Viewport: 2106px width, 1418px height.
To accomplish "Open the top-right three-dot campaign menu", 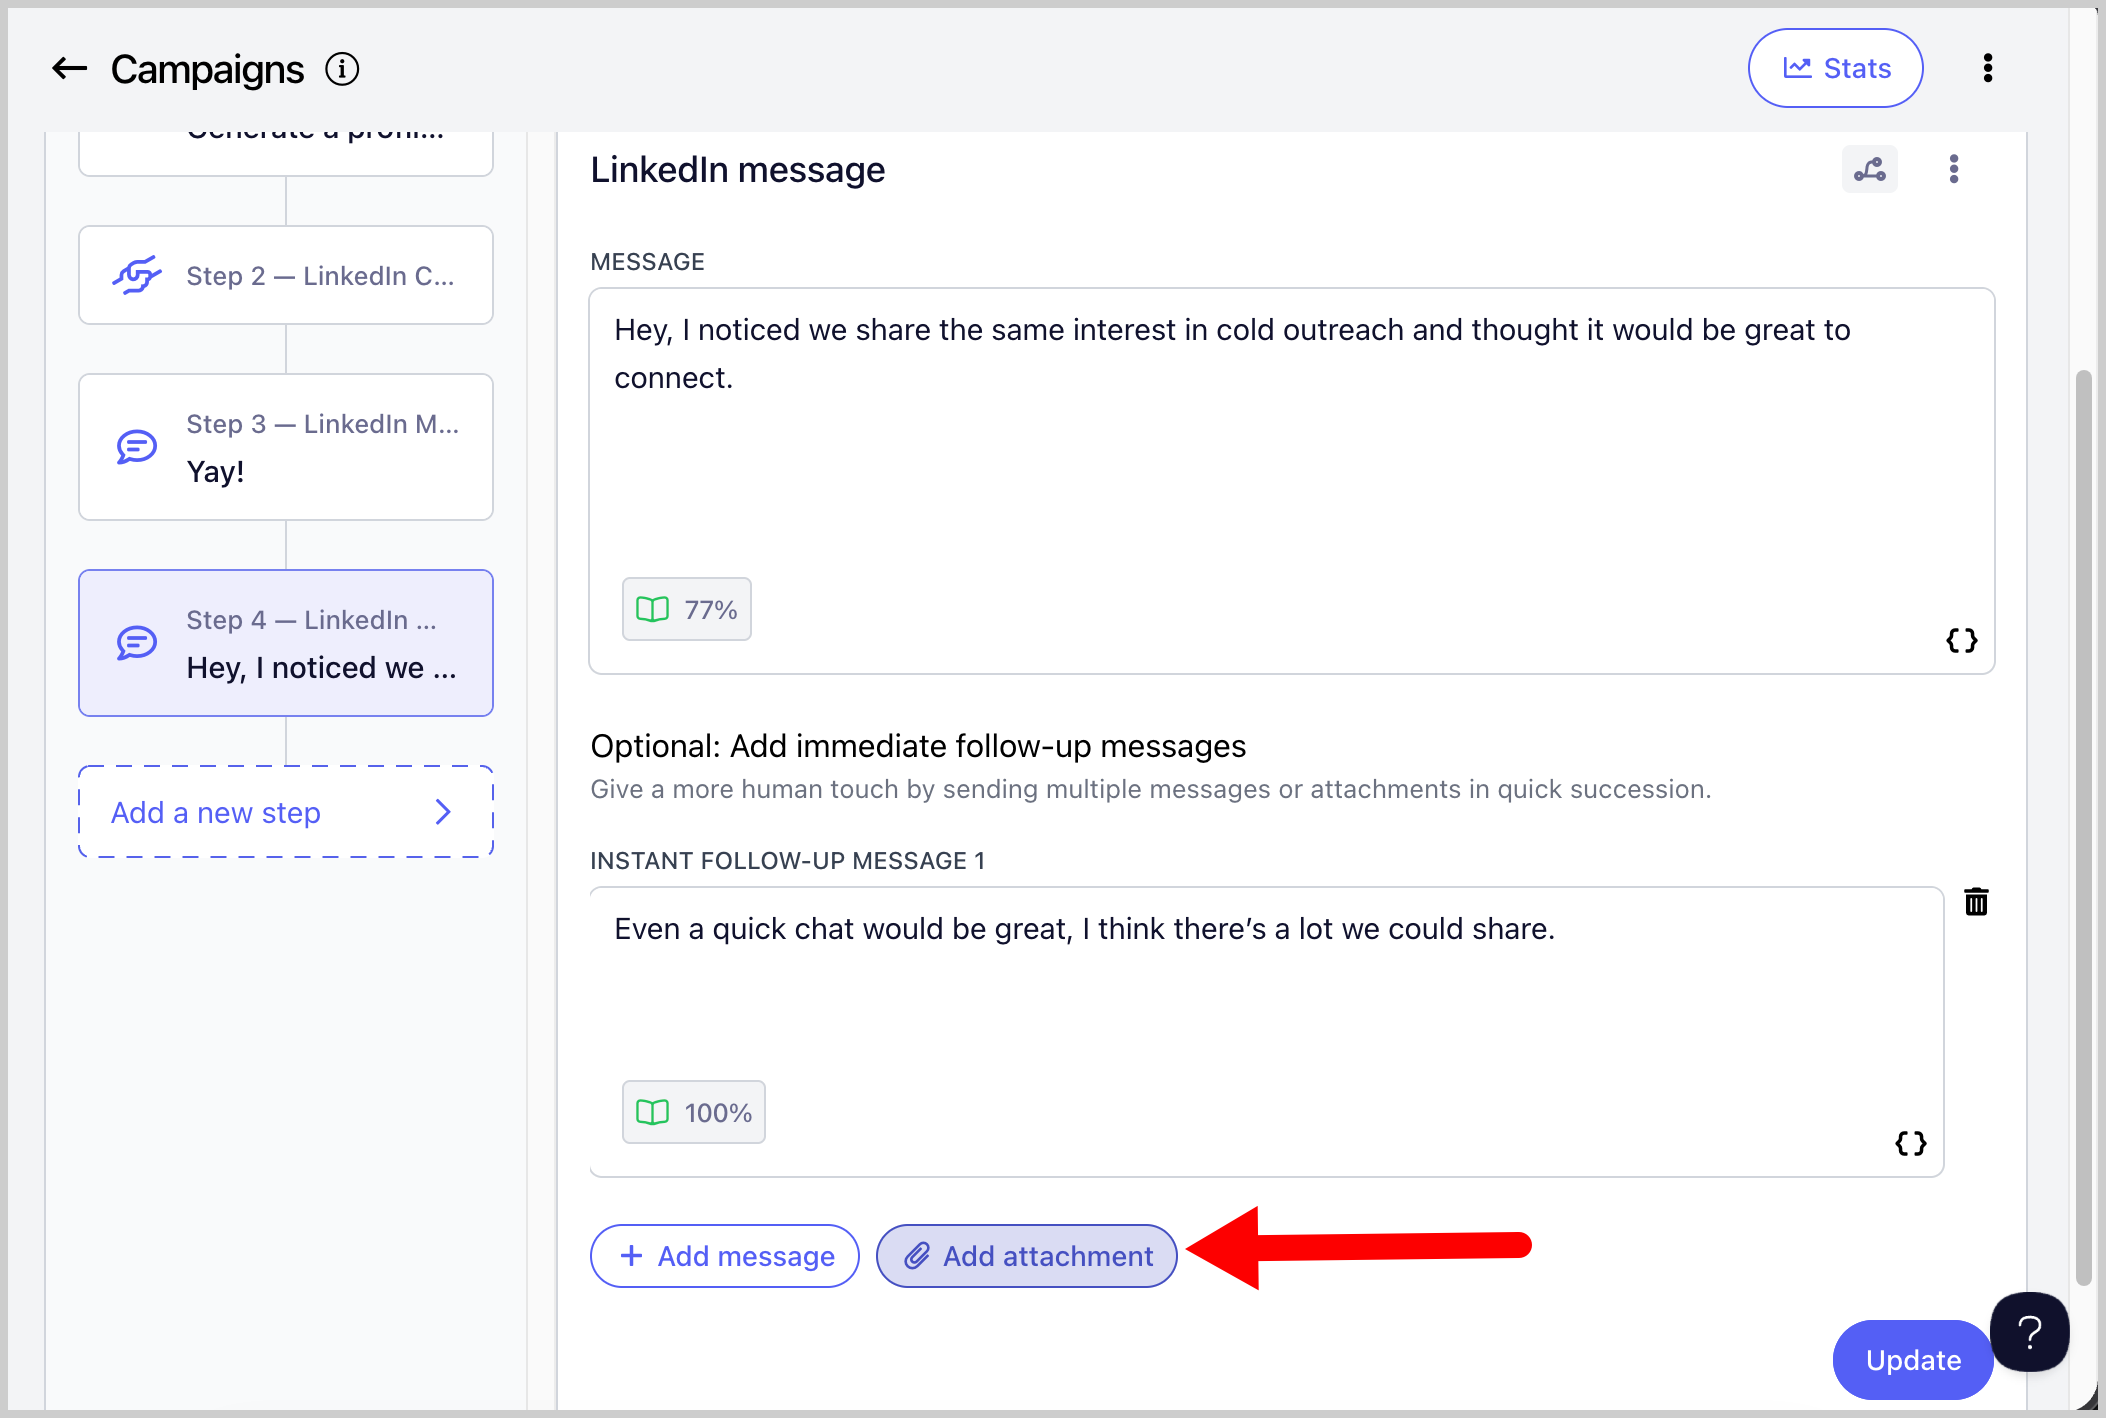I will (1987, 68).
